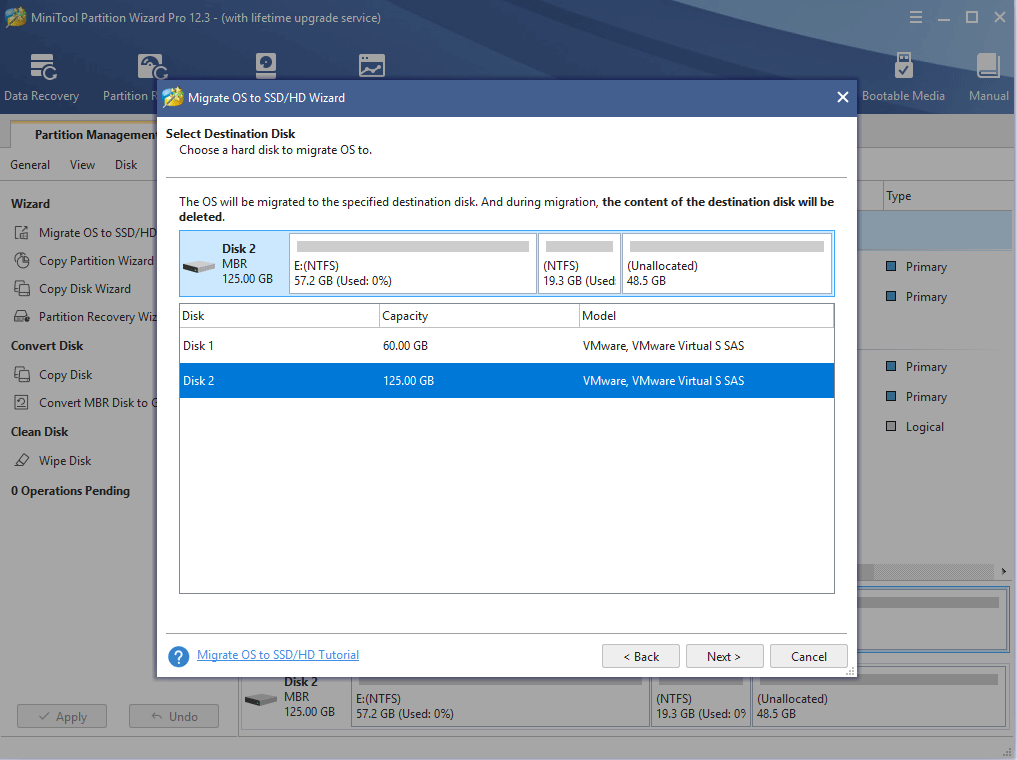Click the 60.00 GB capacity cell

[405, 346]
